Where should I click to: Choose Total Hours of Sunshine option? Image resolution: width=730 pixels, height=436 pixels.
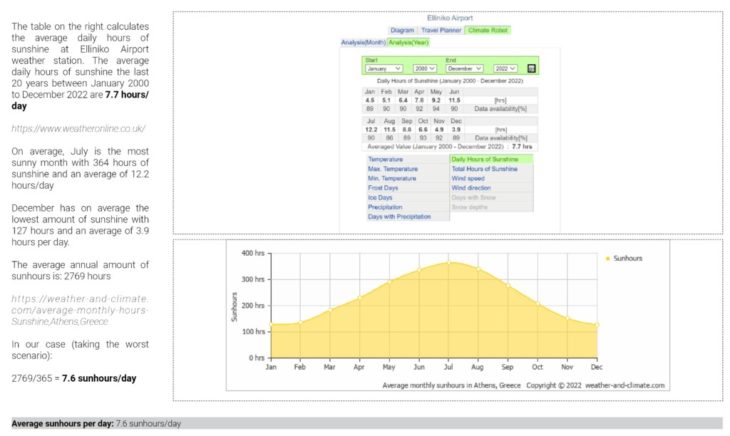484,169
